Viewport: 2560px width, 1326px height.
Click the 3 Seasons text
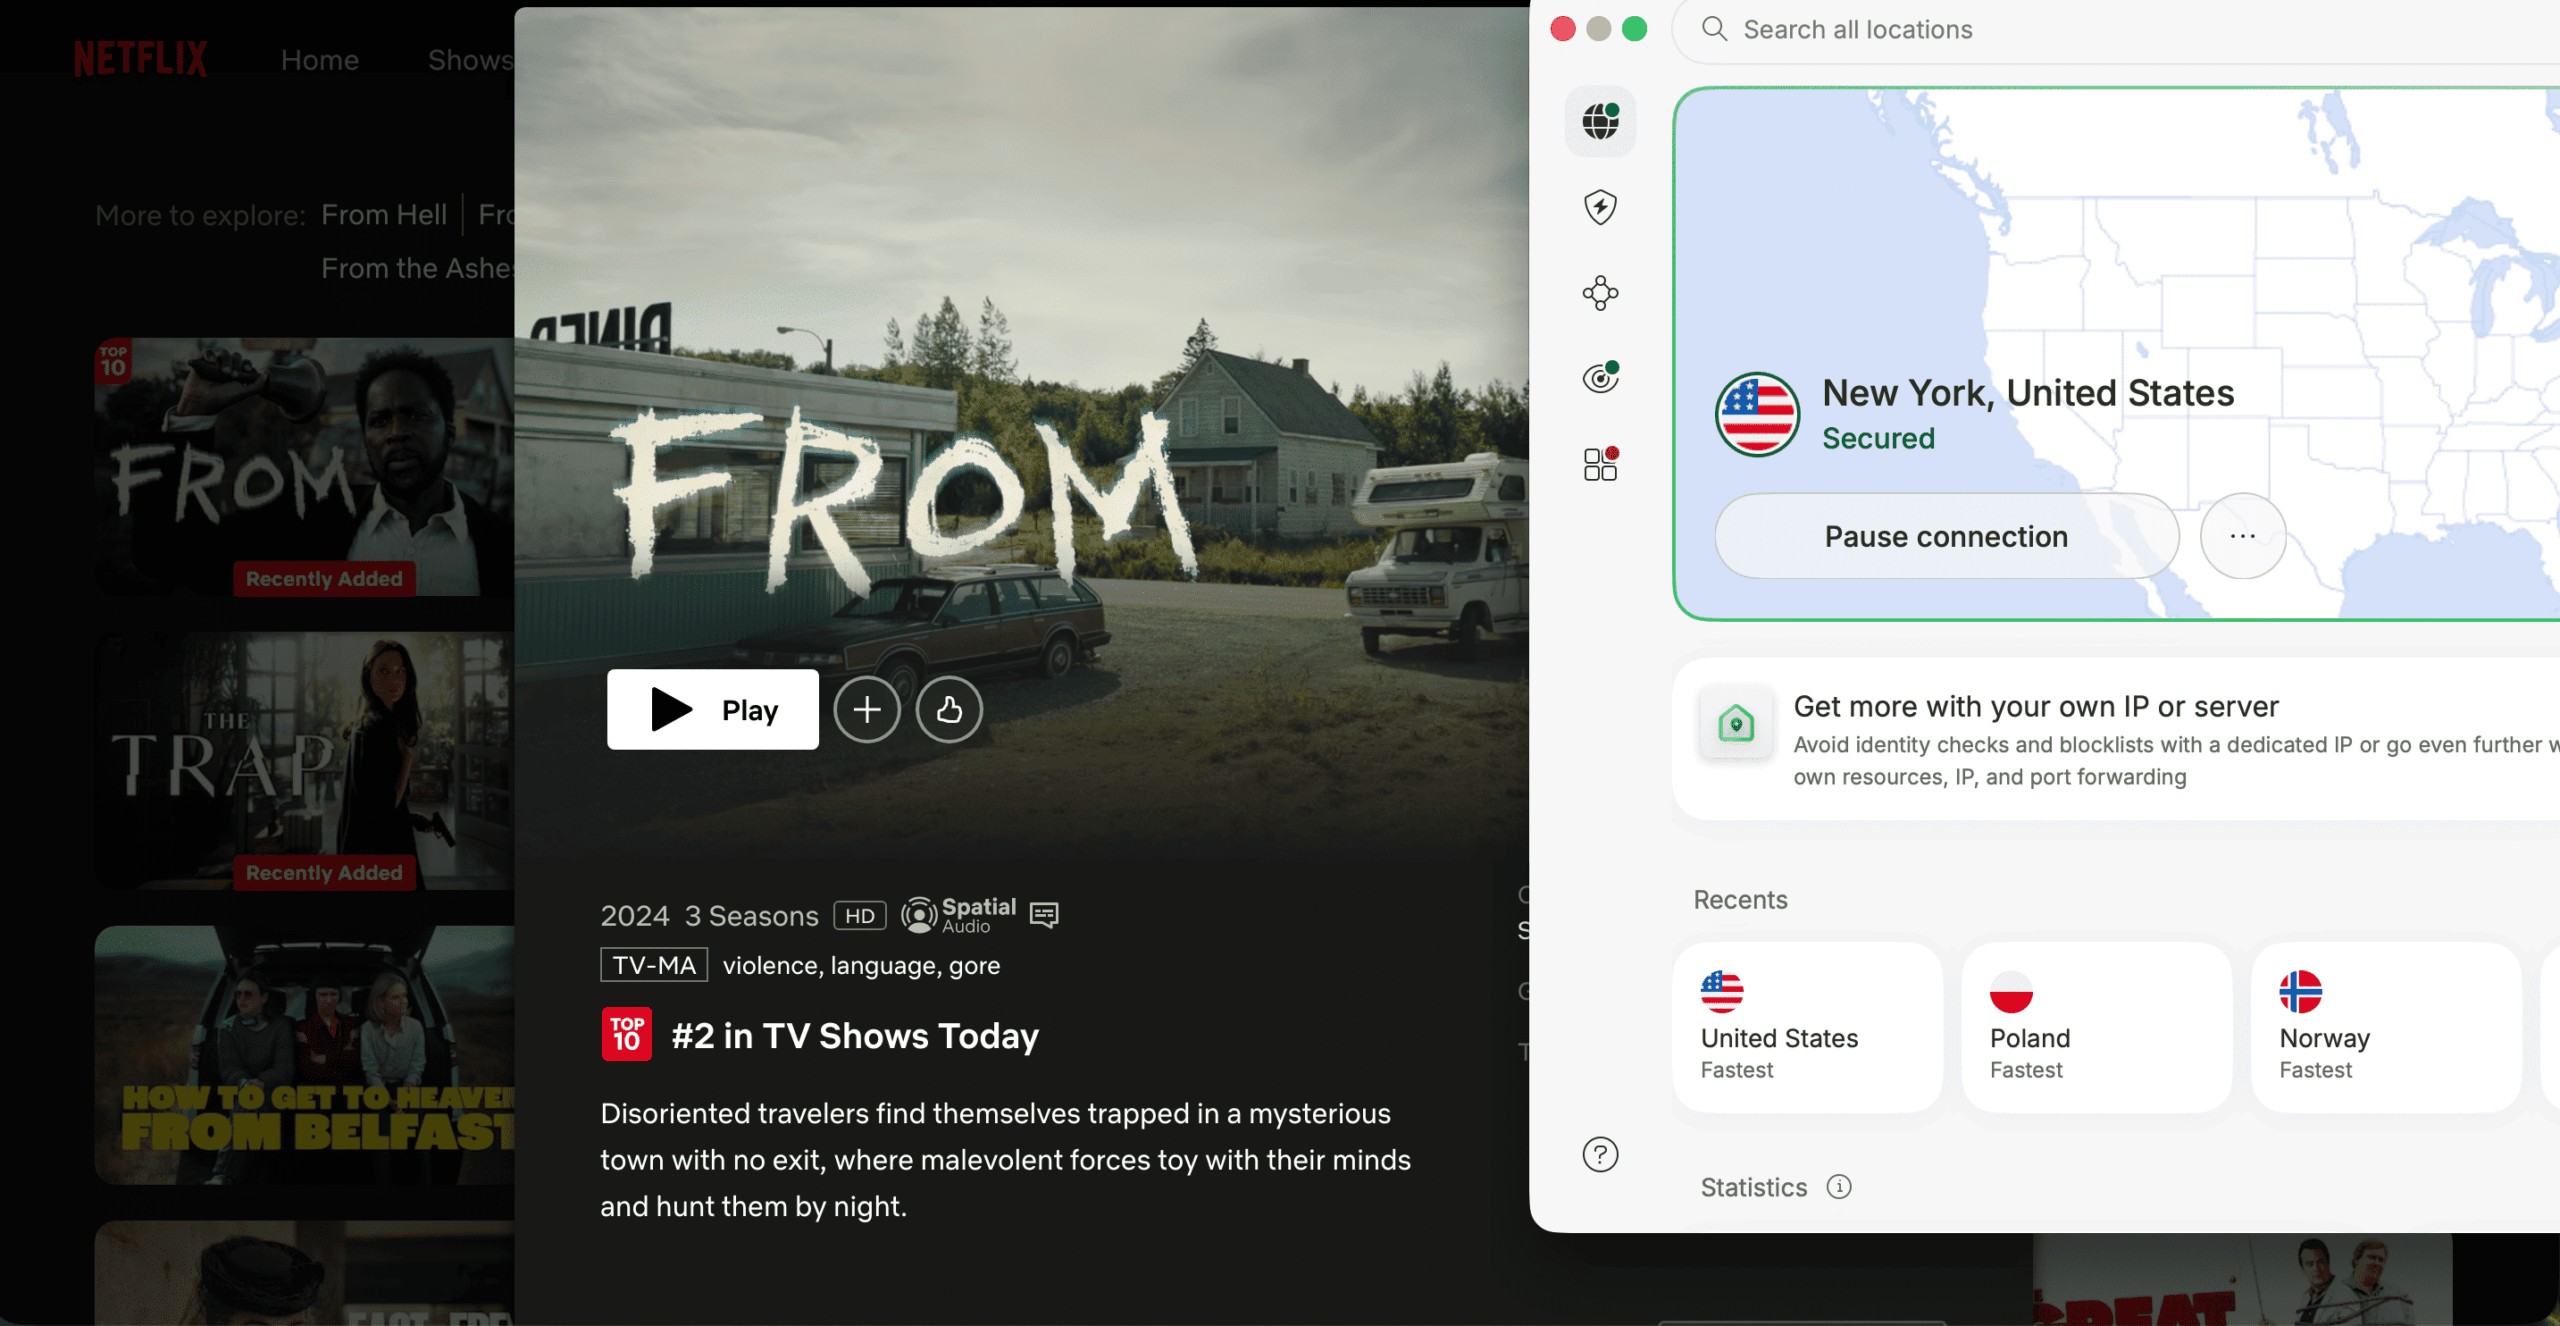751,916
